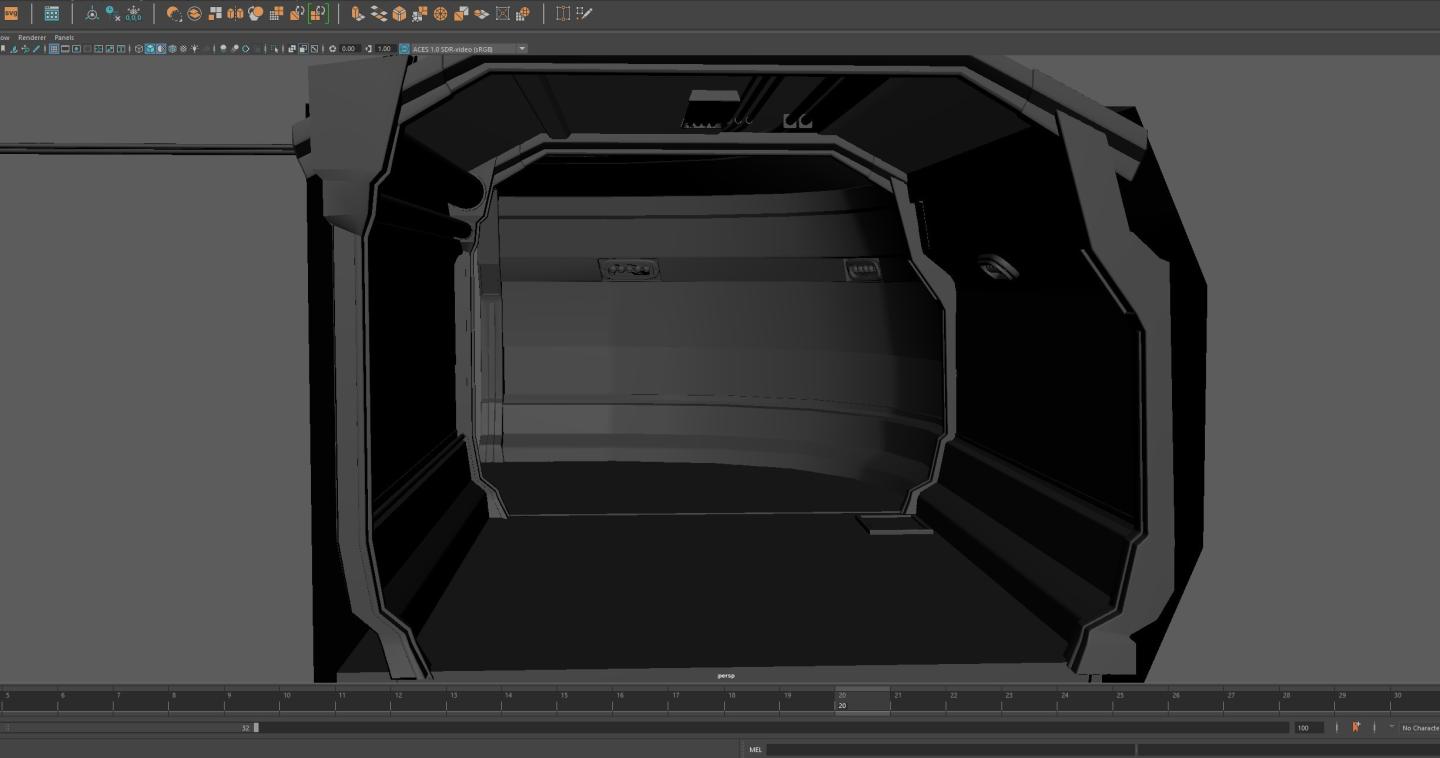Click the Circularize shelf icon

pos(440,14)
